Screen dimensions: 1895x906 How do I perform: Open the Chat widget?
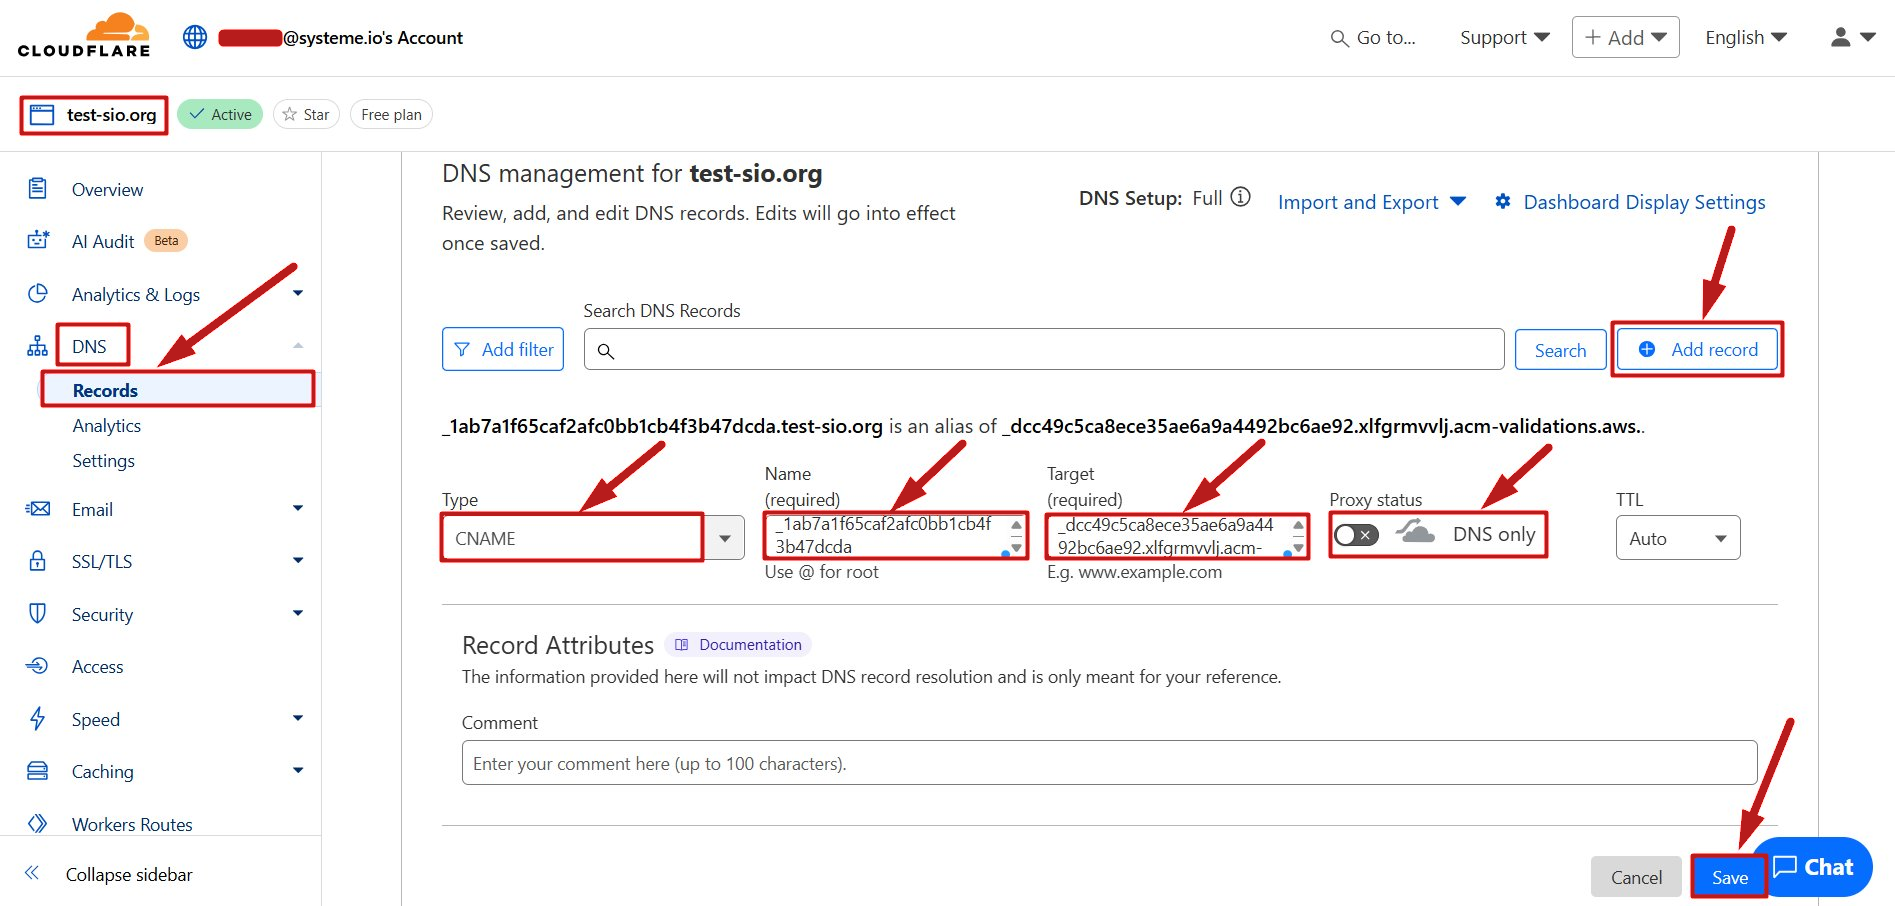point(1813,867)
